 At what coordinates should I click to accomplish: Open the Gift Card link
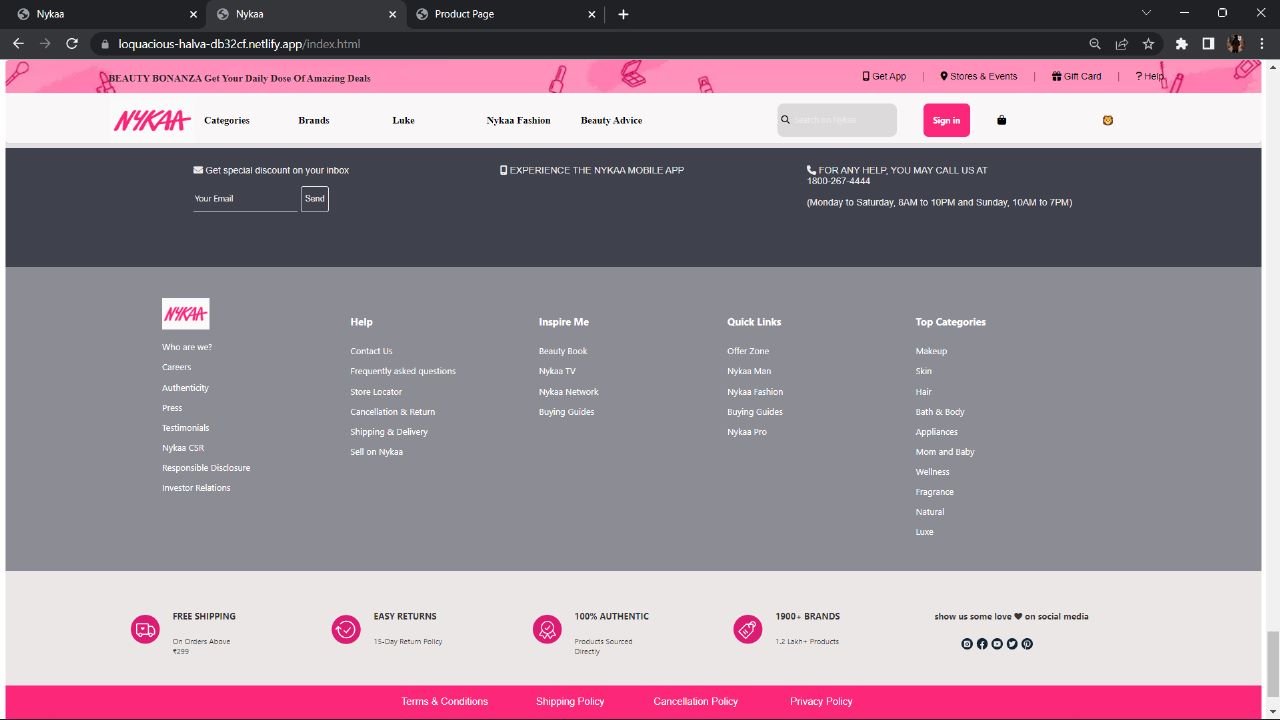[x=1076, y=76]
